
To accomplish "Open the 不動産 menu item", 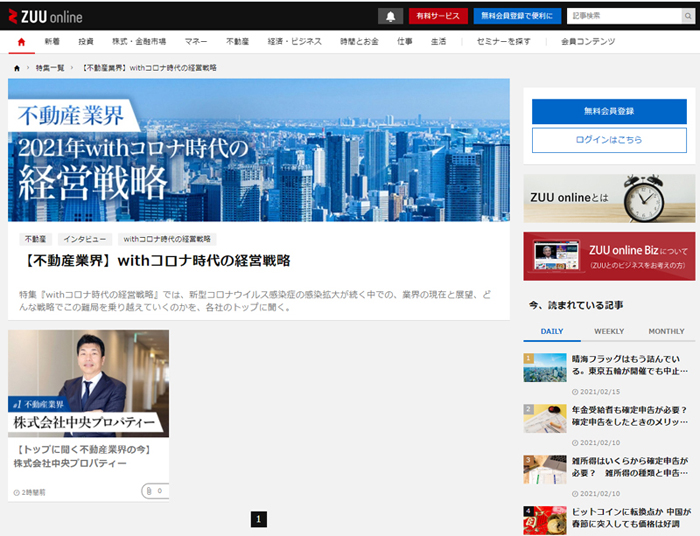I will click(x=238, y=42).
